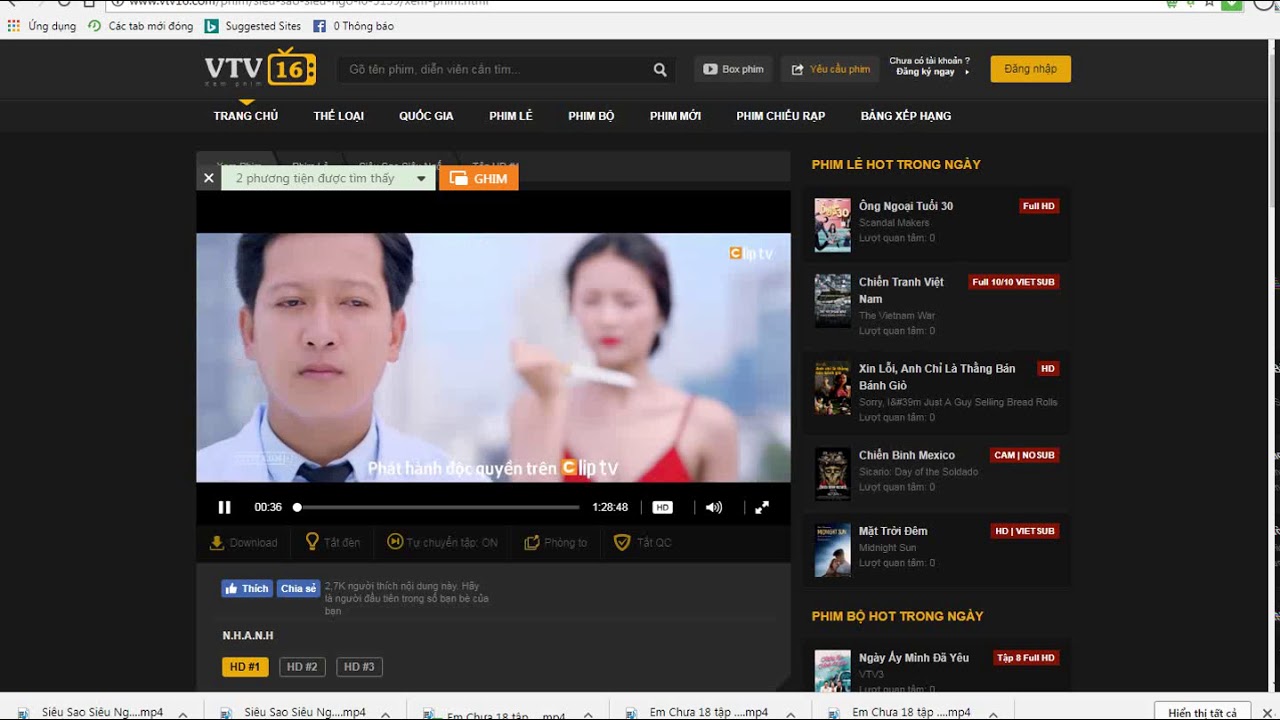The image size is (1280, 720).
Task: Click Facebook Thích like button
Action: point(247,588)
